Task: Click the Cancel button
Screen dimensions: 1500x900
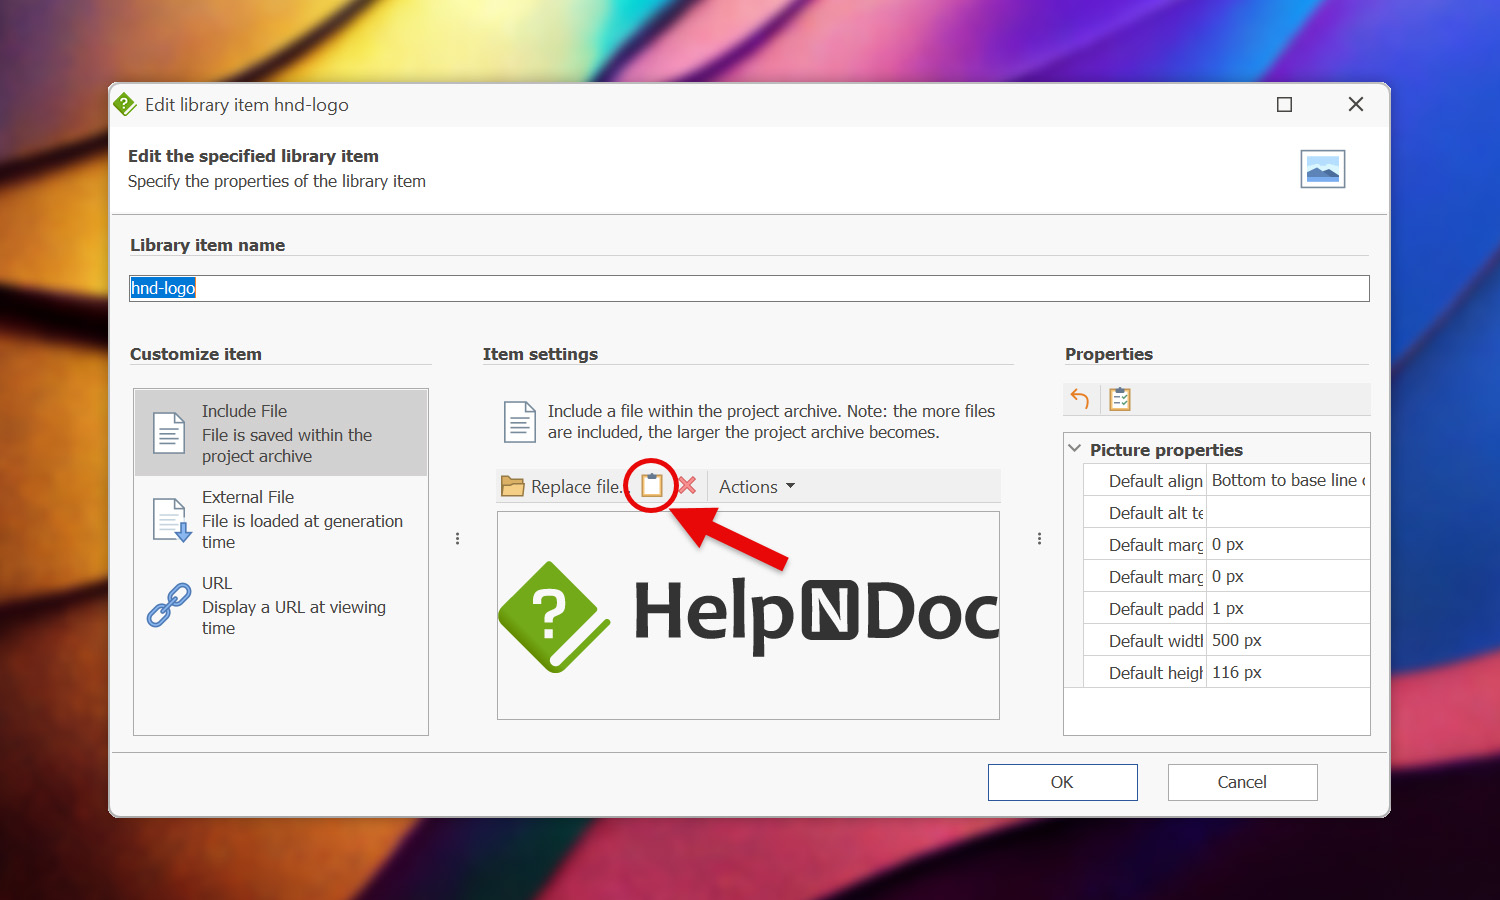Action: 1242,782
